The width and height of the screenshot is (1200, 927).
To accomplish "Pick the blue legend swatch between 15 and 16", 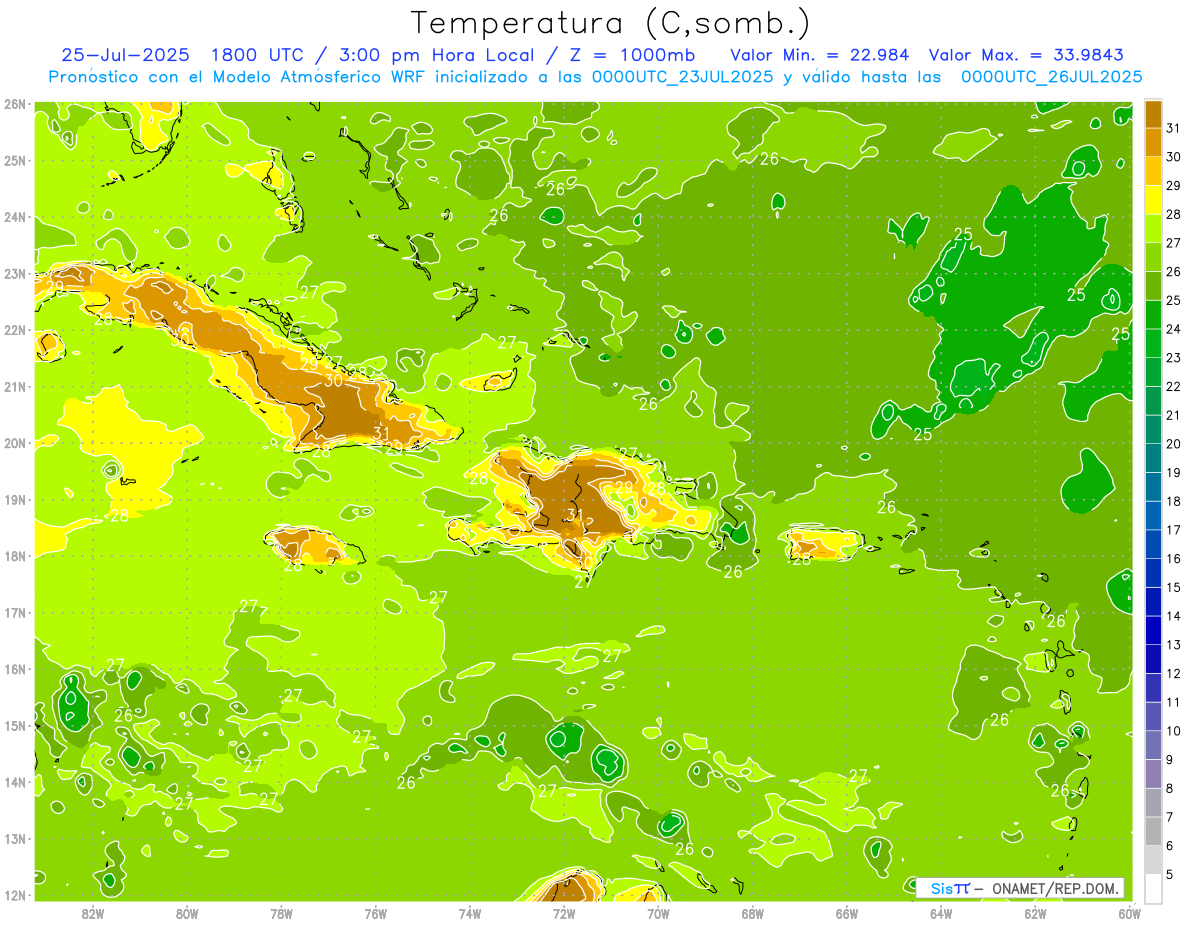I will coord(1153,572).
